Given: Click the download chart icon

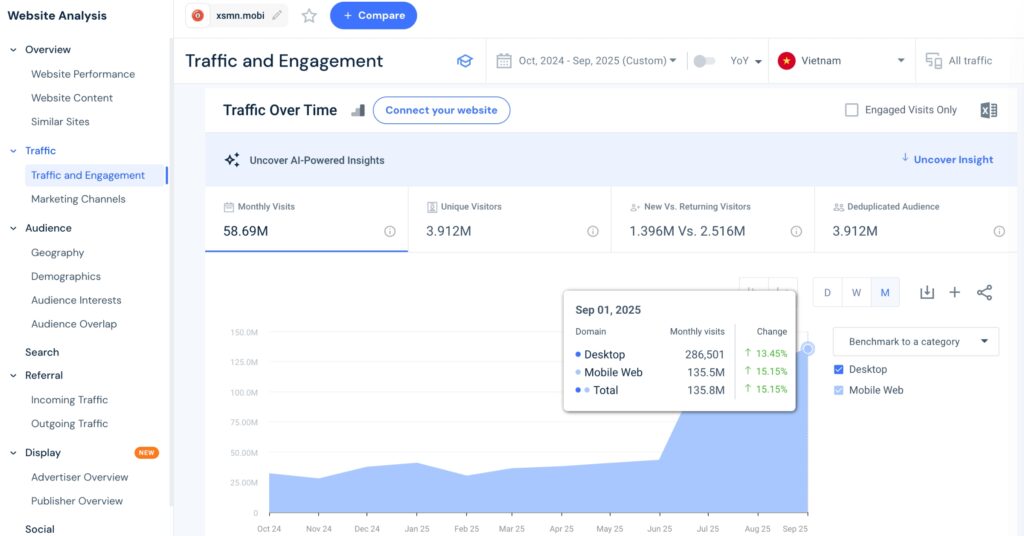Looking at the screenshot, I should click(927, 292).
